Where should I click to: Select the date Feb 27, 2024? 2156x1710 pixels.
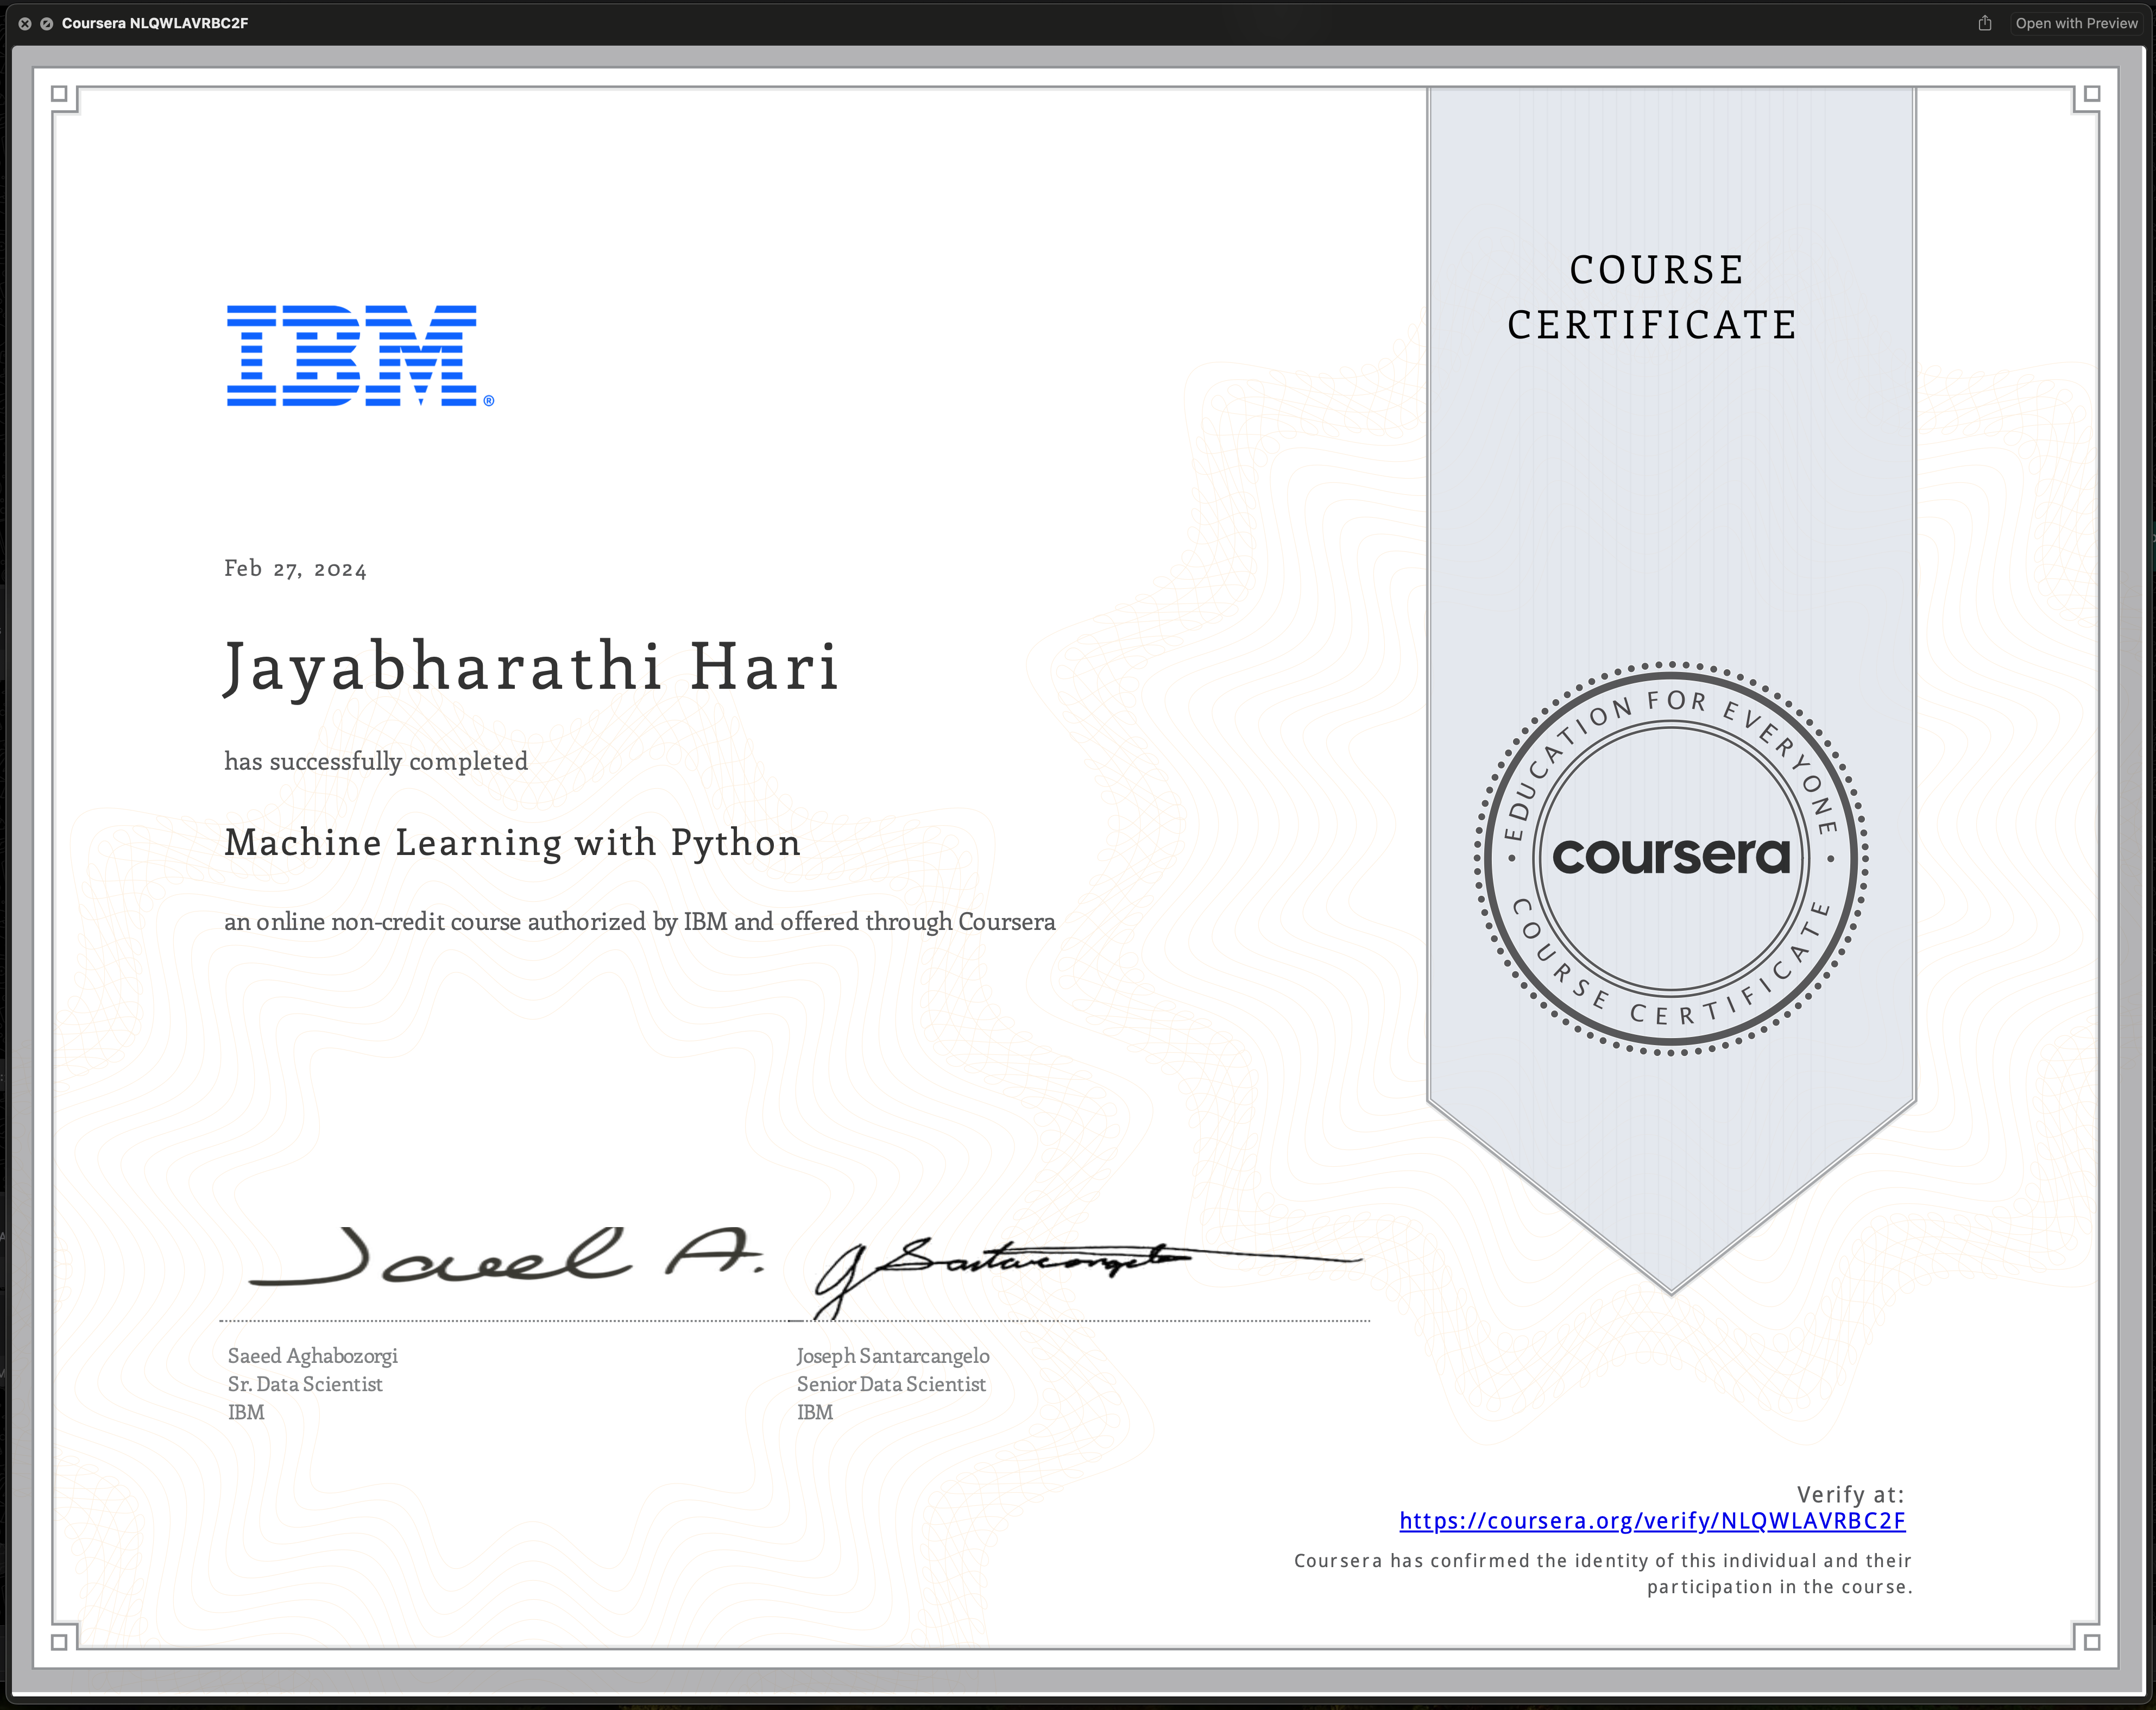(x=295, y=569)
